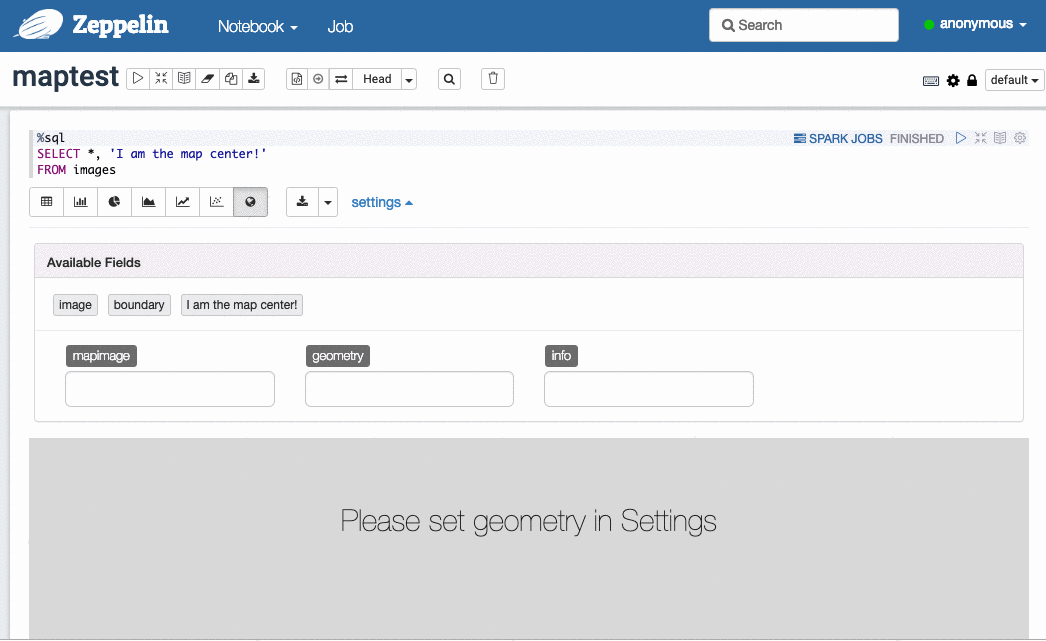Open keyboard shortcuts list icon
The width and height of the screenshot is (1046, 641).
[x=931, y=80]
